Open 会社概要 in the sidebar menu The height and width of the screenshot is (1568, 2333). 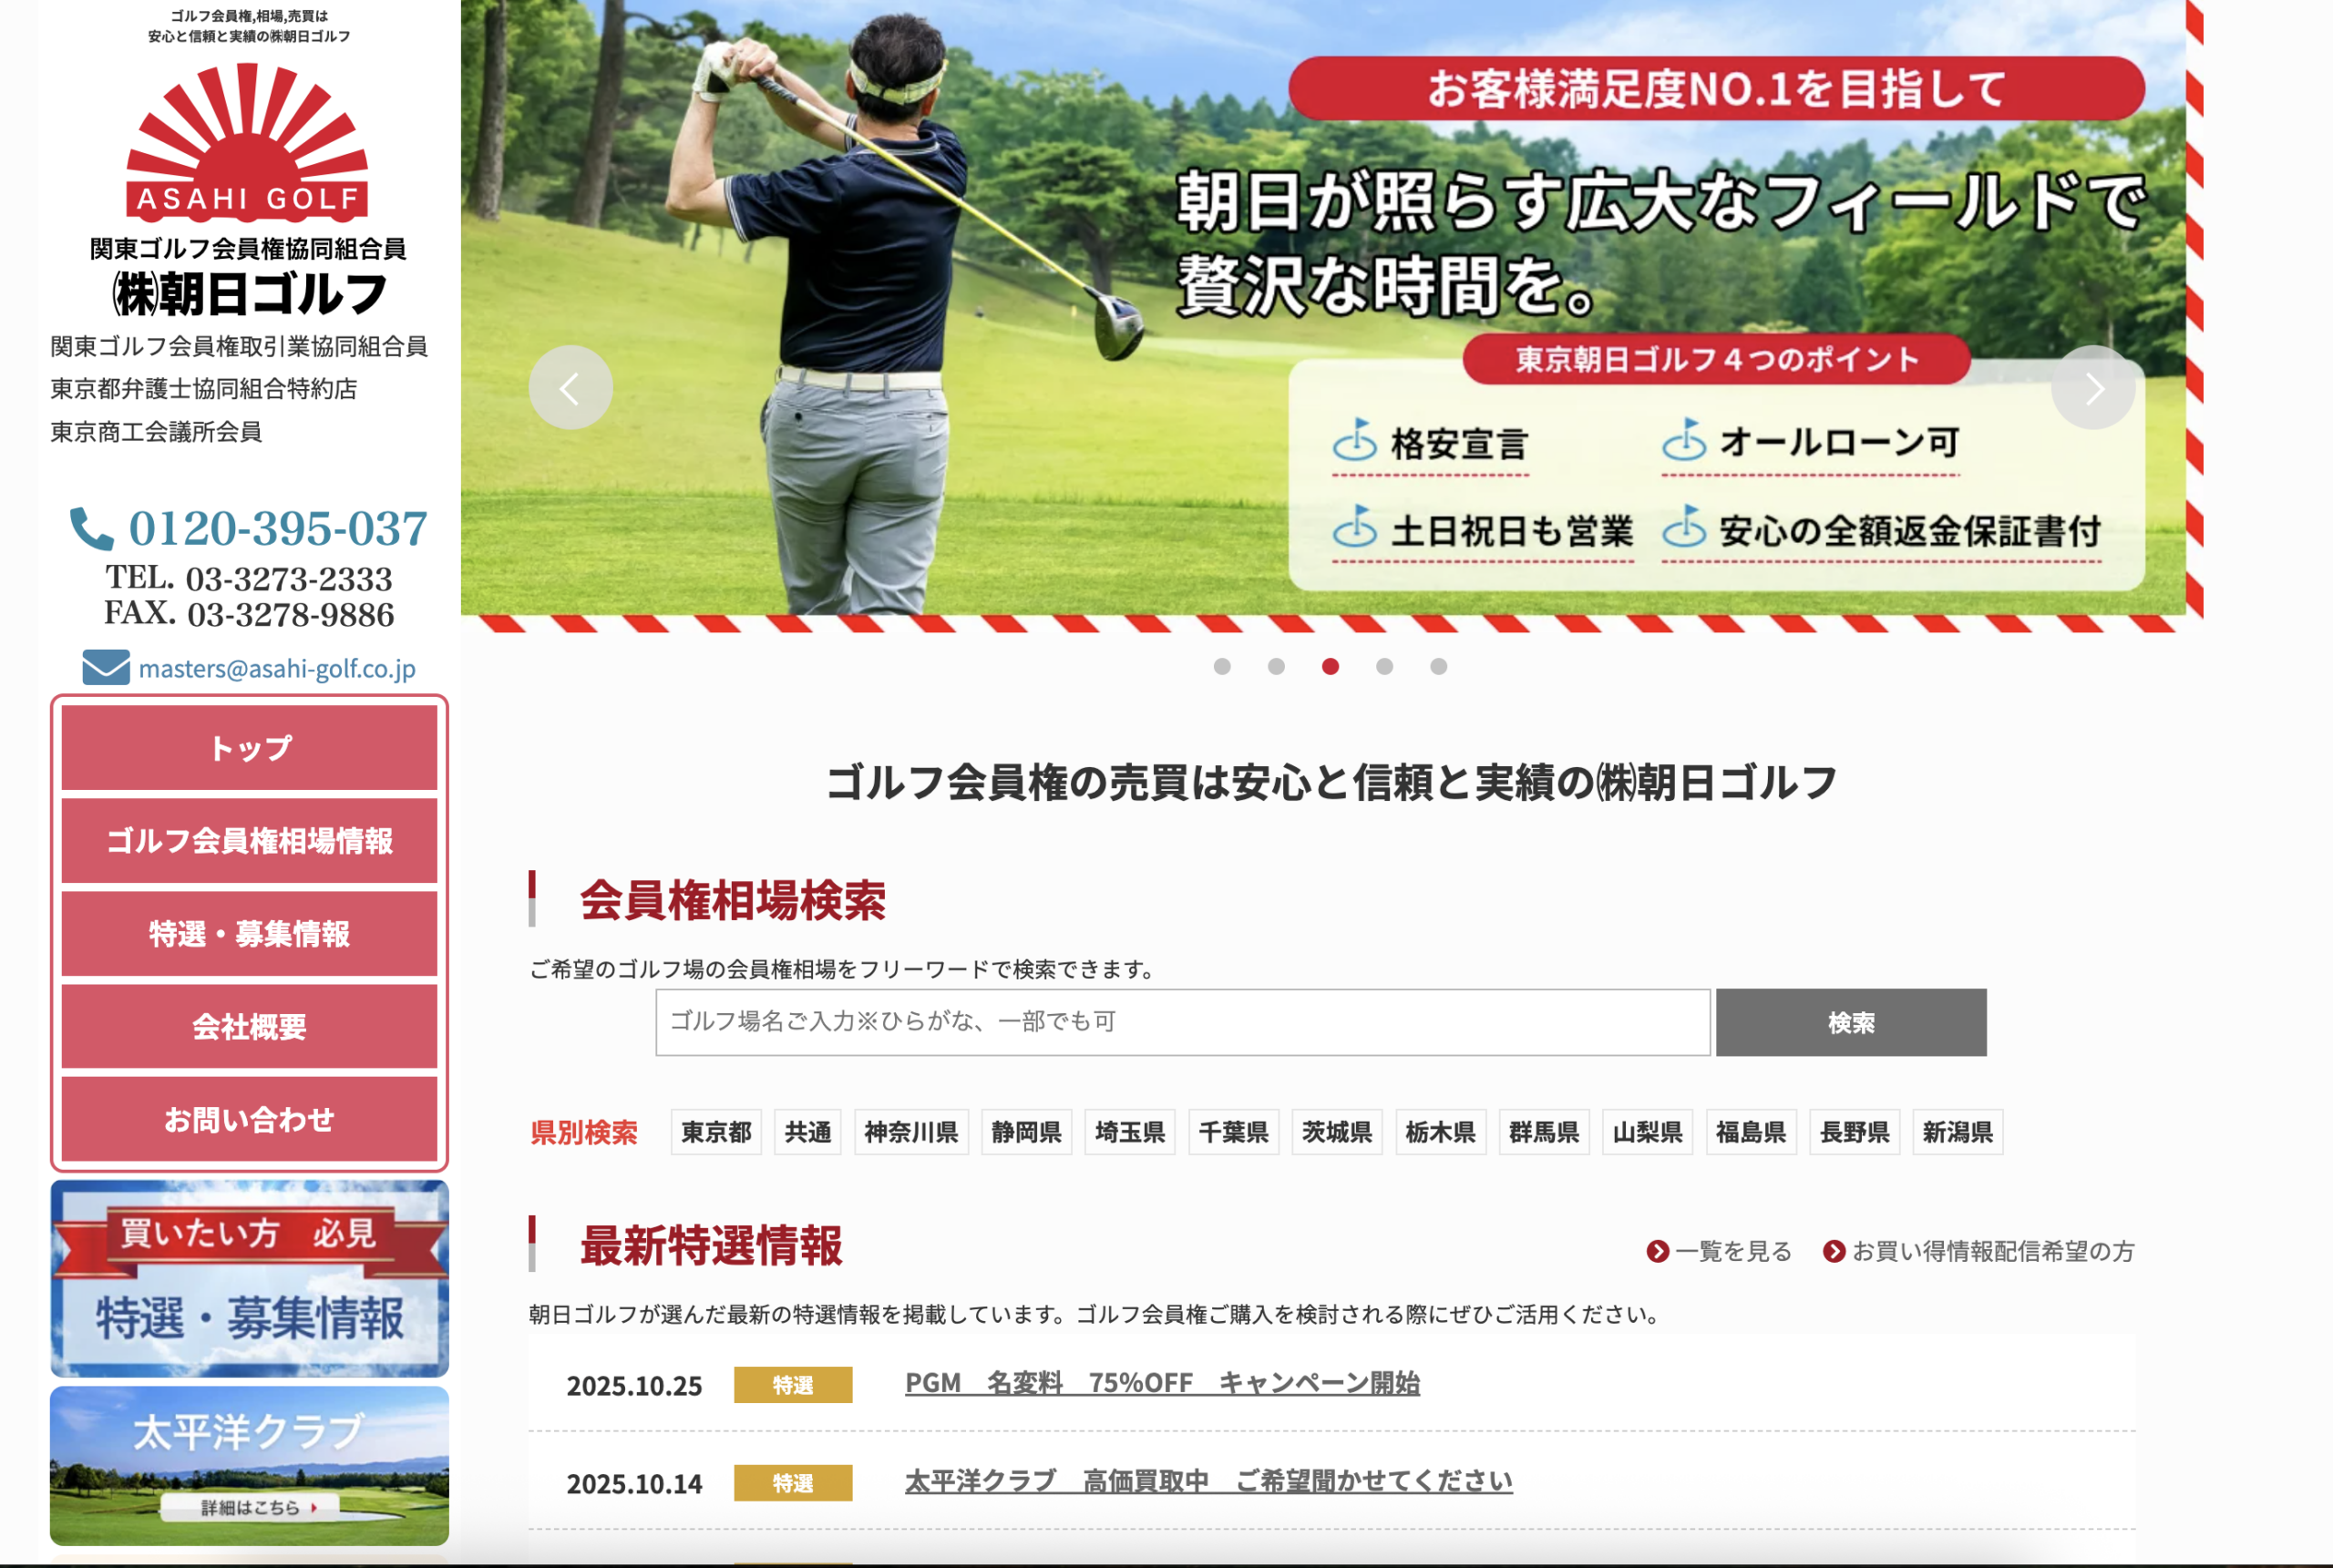click(249, 1026)
